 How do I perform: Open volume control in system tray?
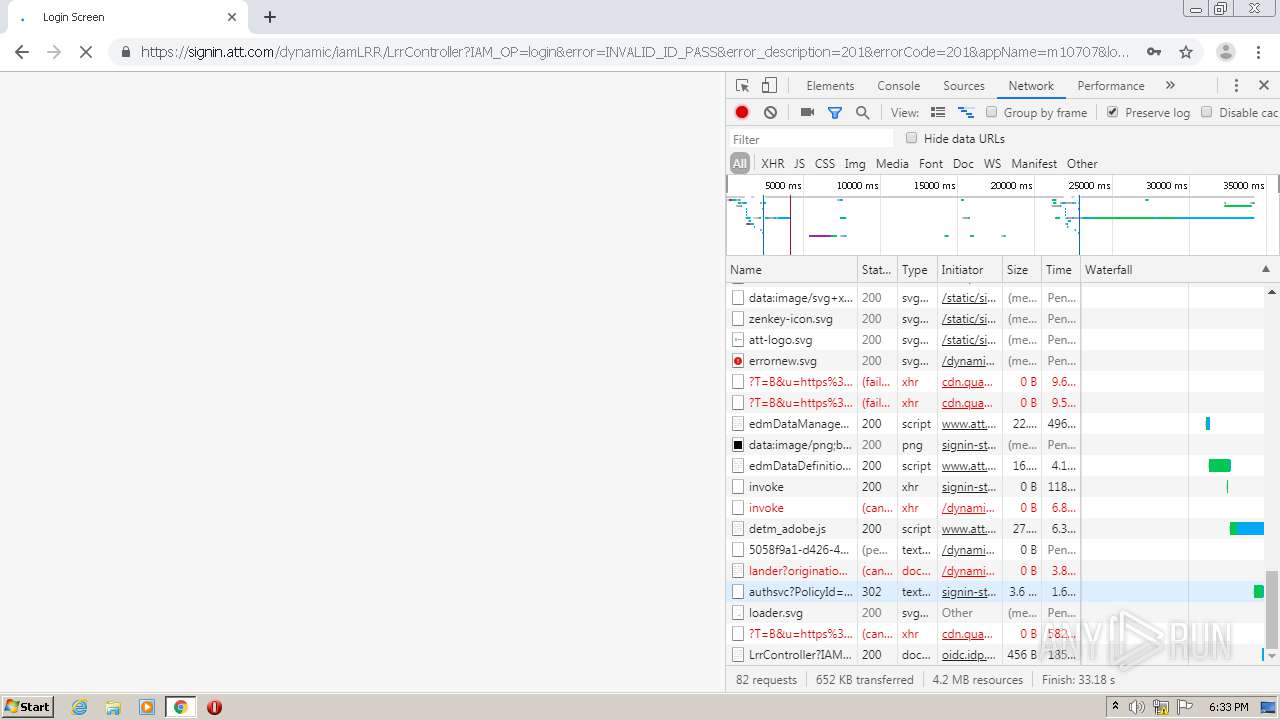click(1137, 707)
